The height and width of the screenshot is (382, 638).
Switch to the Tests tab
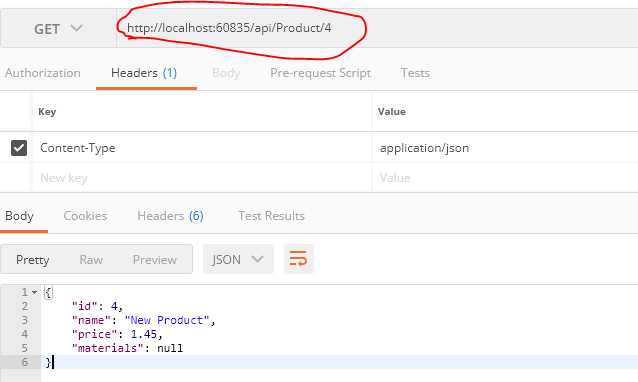415,73
